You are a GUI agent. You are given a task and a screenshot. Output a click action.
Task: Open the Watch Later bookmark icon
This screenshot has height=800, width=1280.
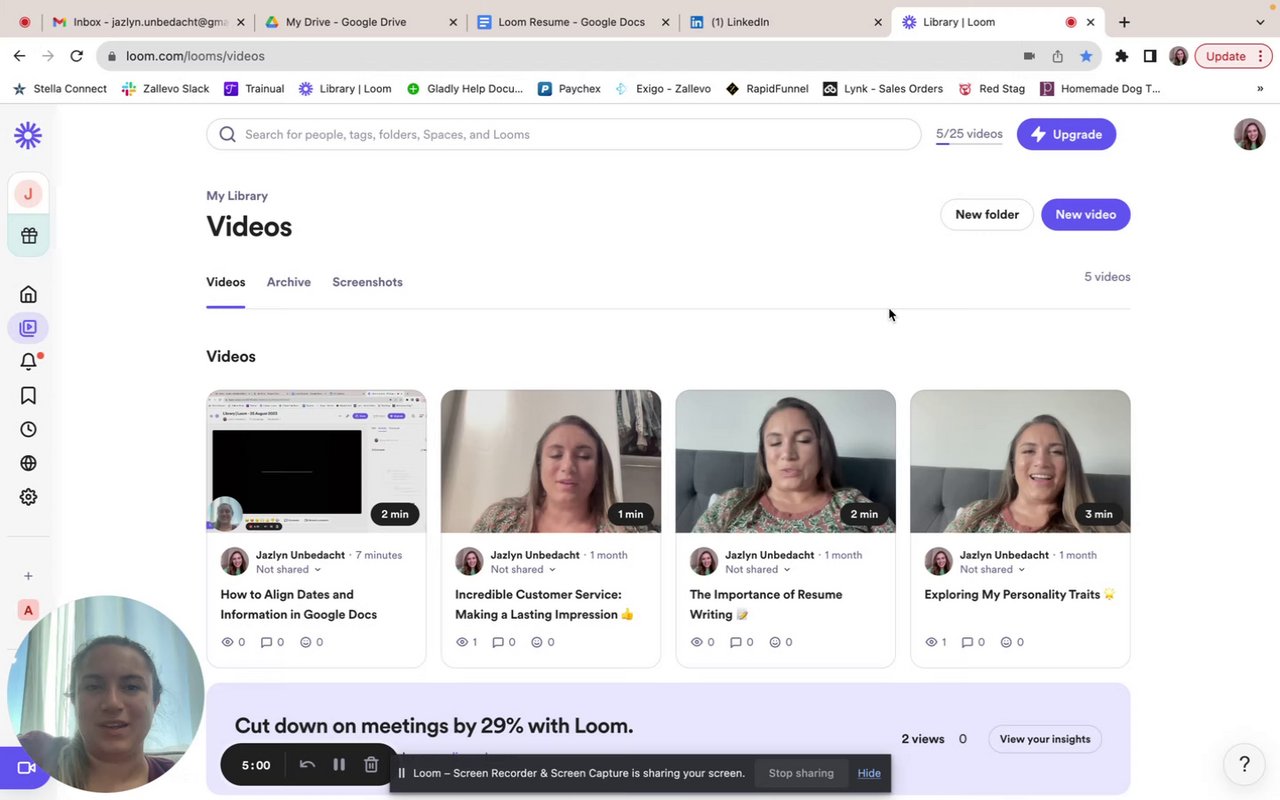pyautogui.click(x=28, y=396)
